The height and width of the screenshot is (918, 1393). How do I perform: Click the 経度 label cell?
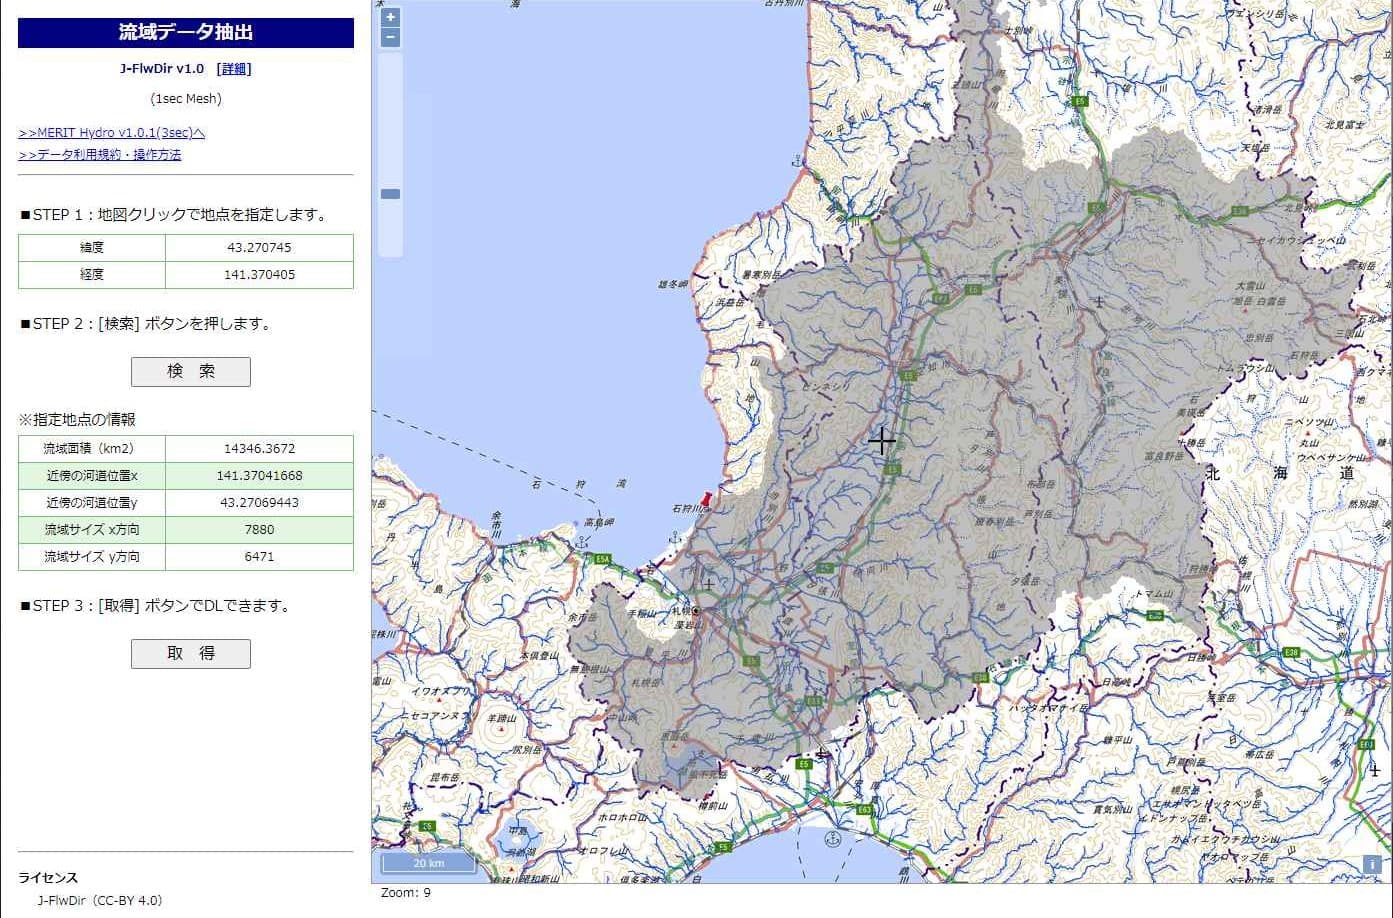point(92,275)
